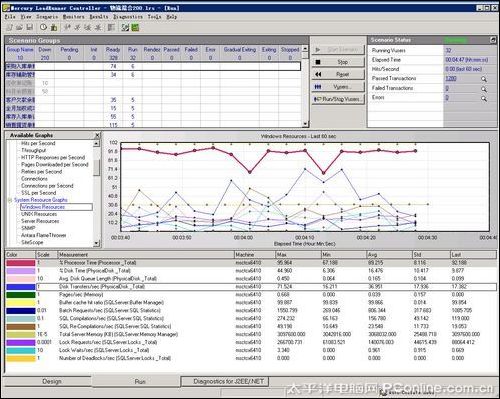This screenshot has height=399, width=500.
Task: Open Load Generators from the toolbar
Action: pyautogui.click(x=54, y=27)
